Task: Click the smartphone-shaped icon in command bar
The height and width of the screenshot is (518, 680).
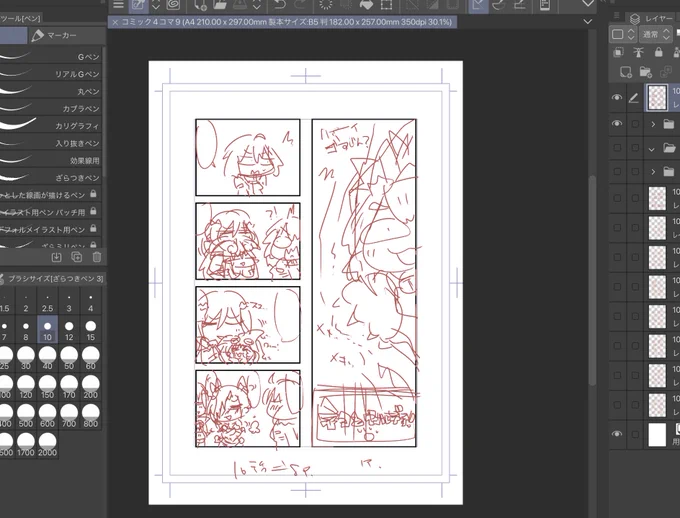Action: click(545, 5)
